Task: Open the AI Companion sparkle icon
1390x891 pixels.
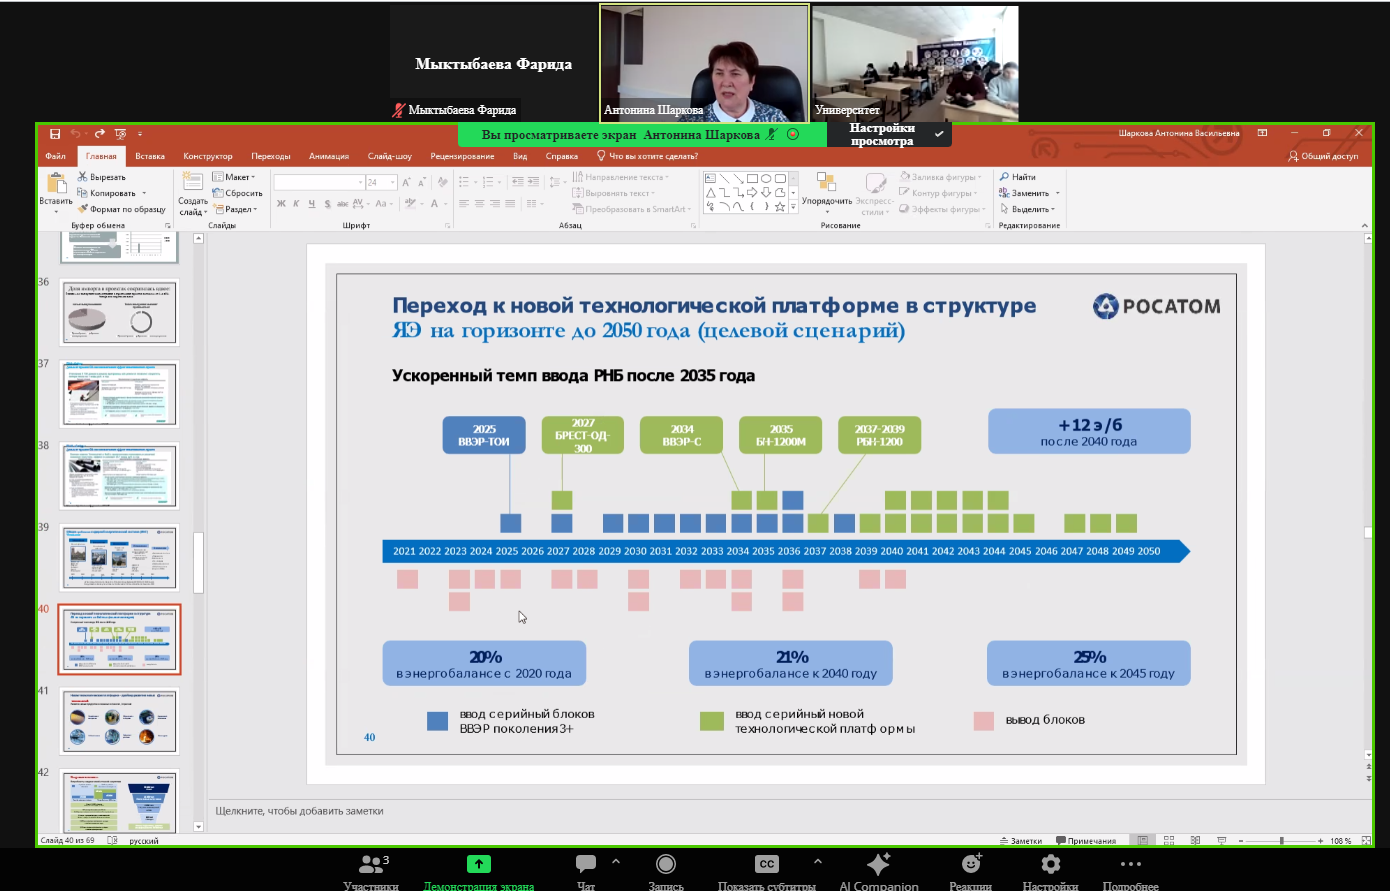Action: [878, 864]
